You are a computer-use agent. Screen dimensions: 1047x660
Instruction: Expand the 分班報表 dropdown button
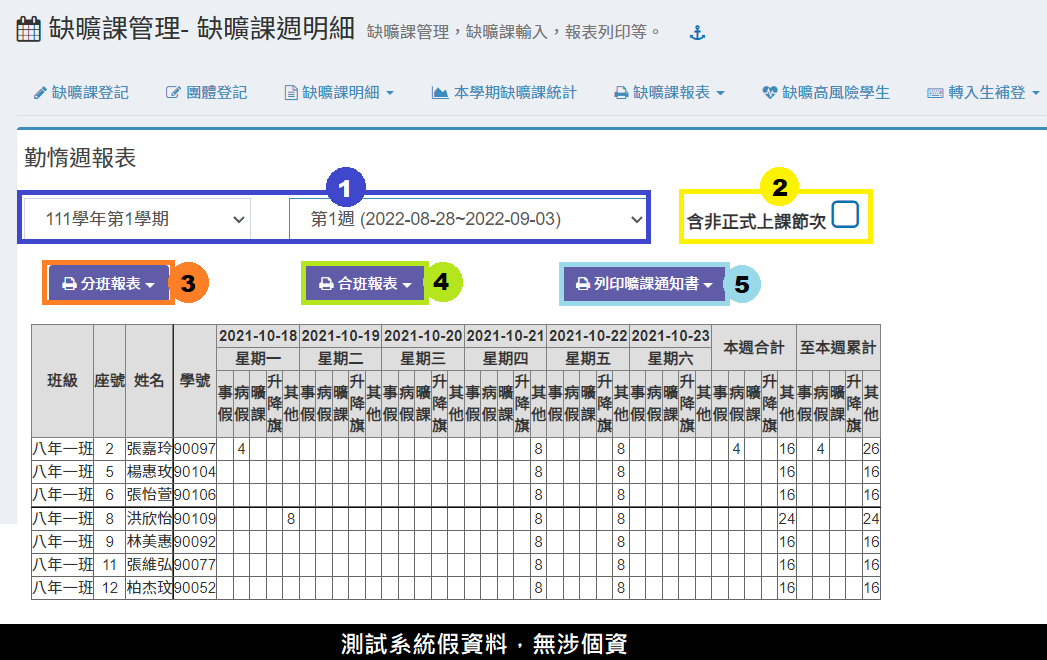tap(108, 284)
